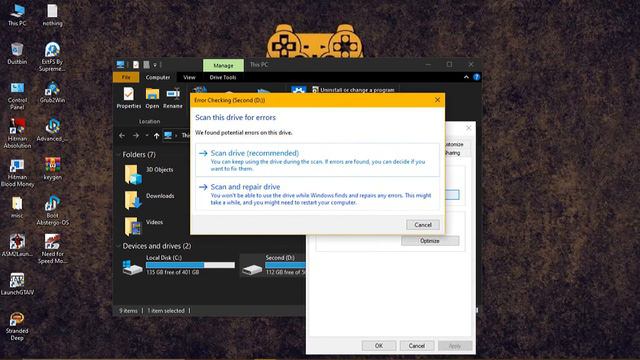Collapse the Explorer ribbon with chevron
Image resolution: width=640 pixels, height=360 pixels.
point(466,77)
